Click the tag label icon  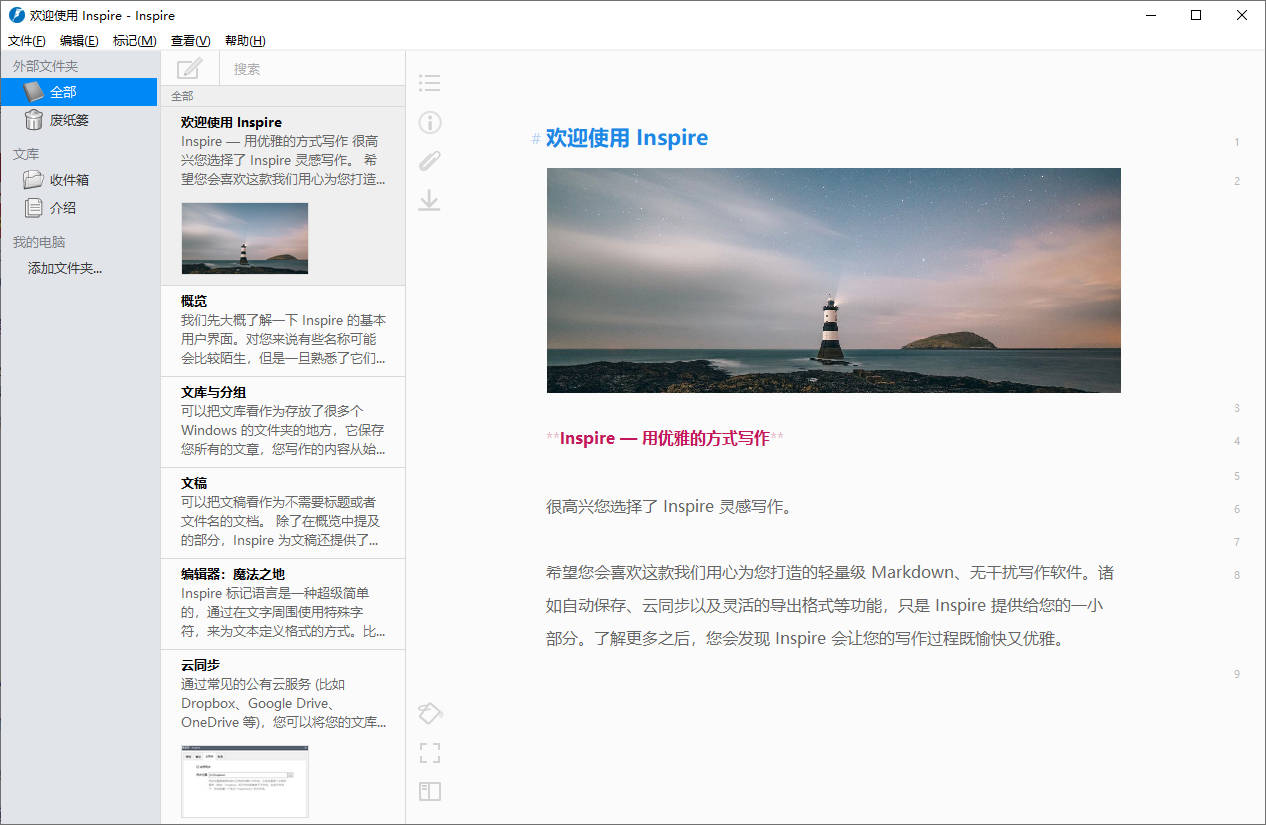(430, 713)
